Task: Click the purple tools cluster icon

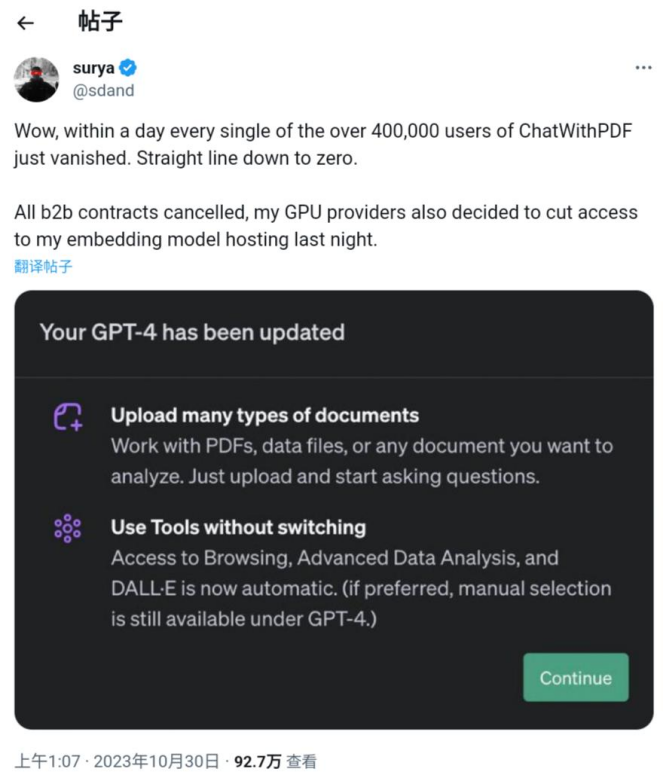Action: click(68, 528)
